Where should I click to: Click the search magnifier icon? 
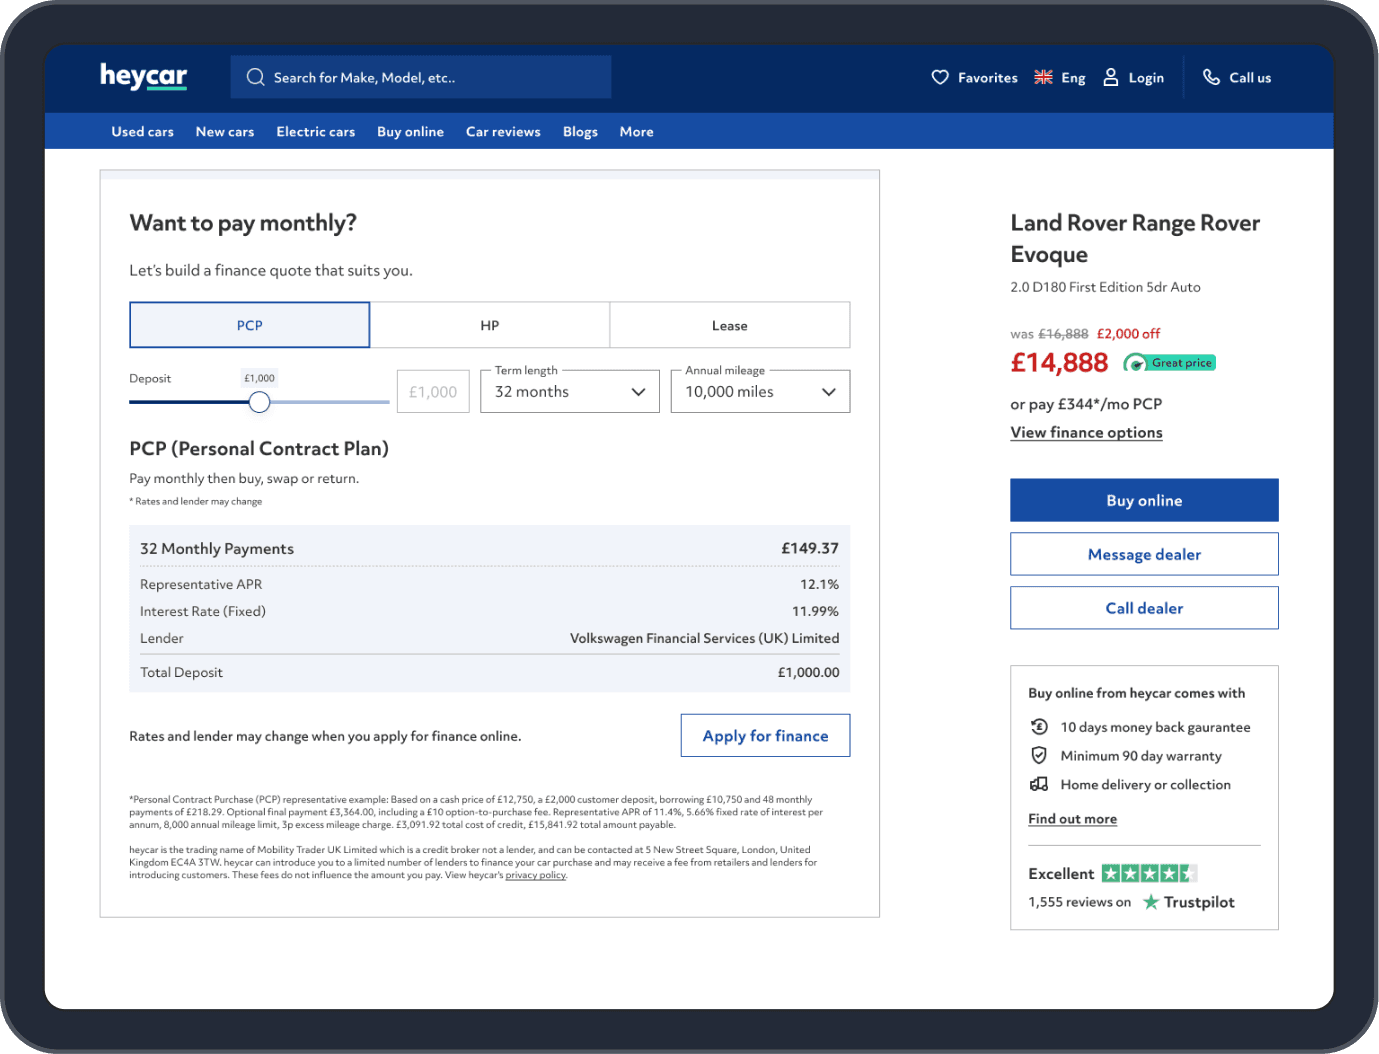(256, 77)
